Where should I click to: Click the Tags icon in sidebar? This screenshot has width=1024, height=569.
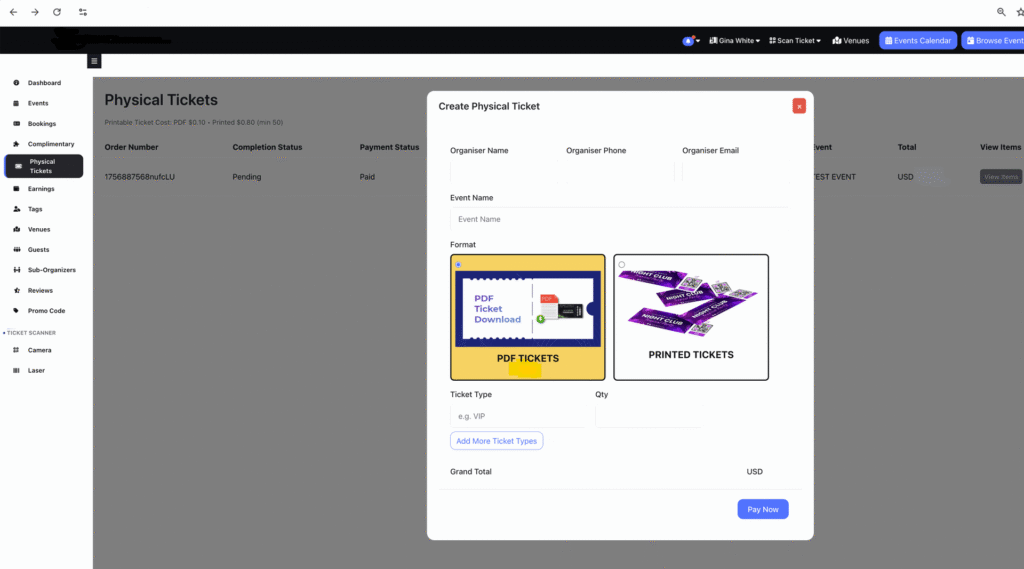(16, 209)
